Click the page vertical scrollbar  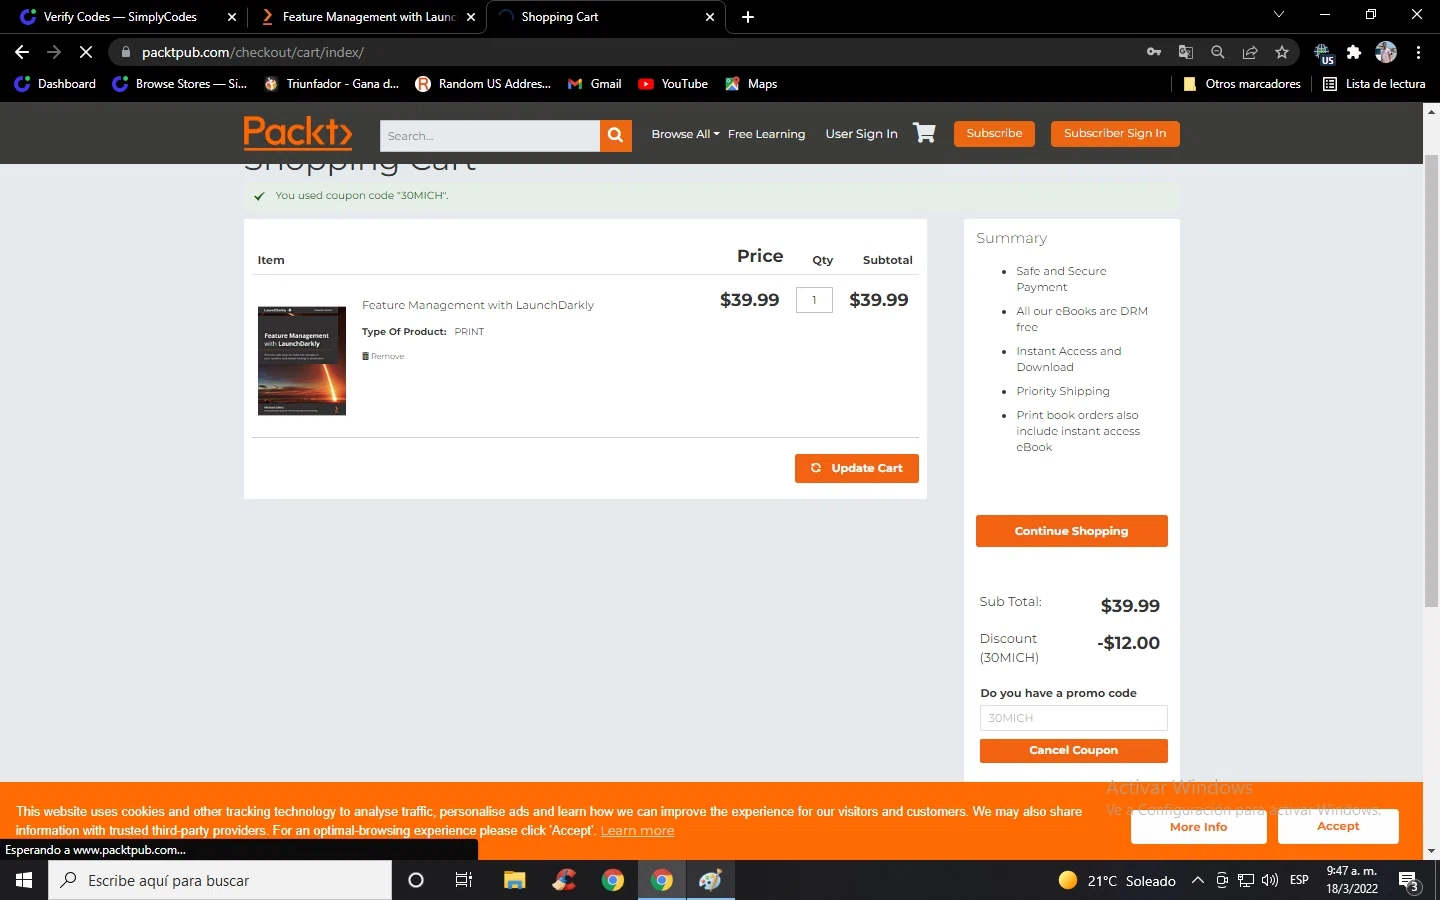(1431, 380)
